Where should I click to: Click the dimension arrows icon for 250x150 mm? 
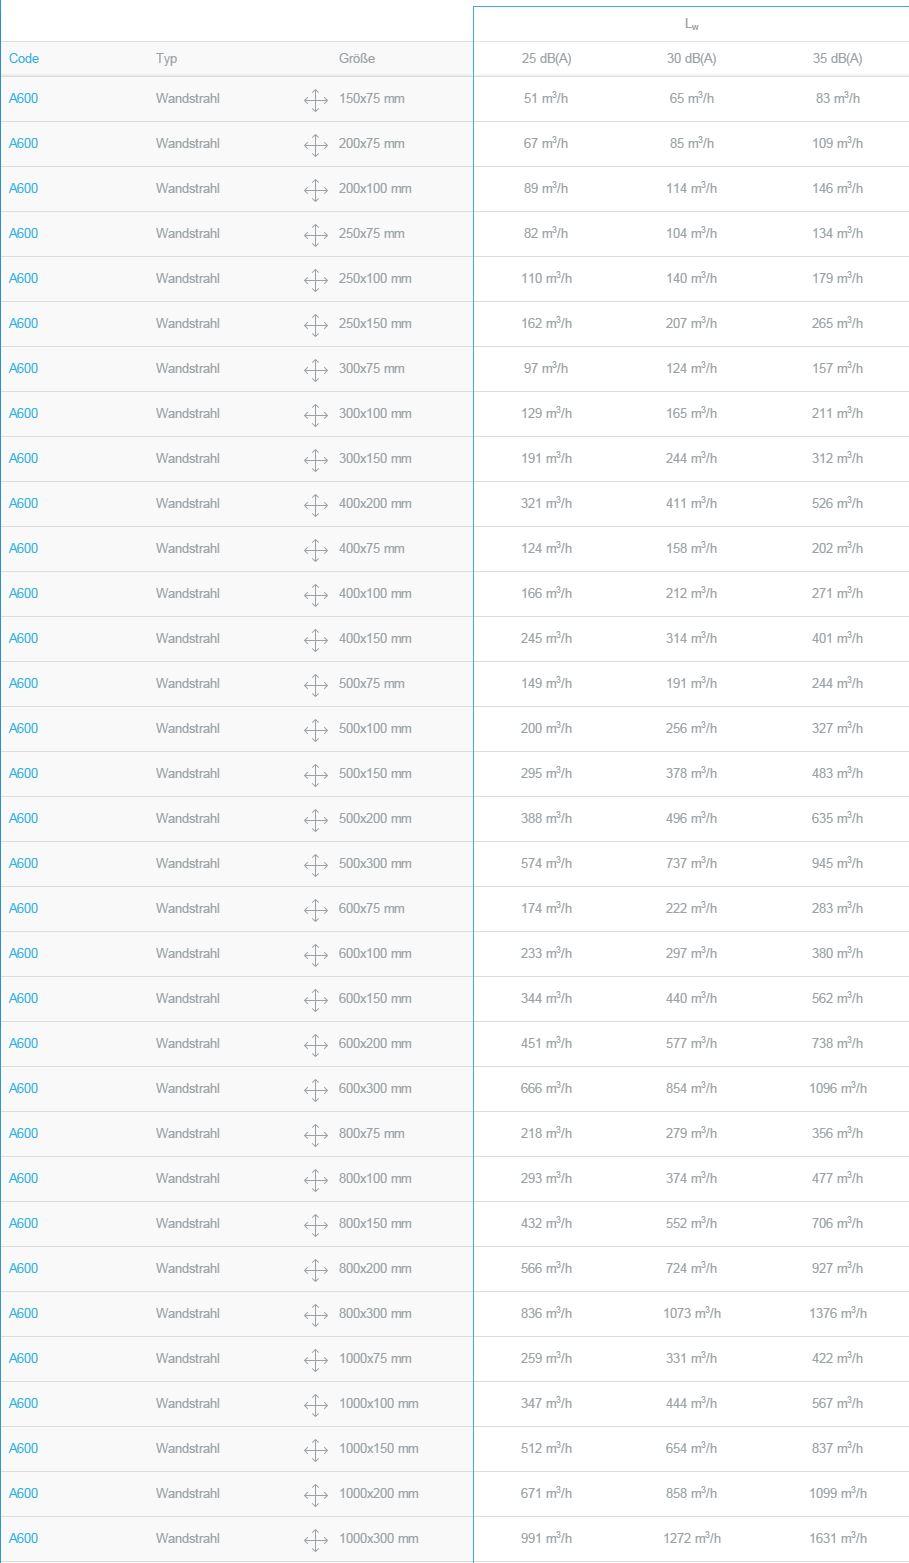pyautogui.click(x=316, y=325)
